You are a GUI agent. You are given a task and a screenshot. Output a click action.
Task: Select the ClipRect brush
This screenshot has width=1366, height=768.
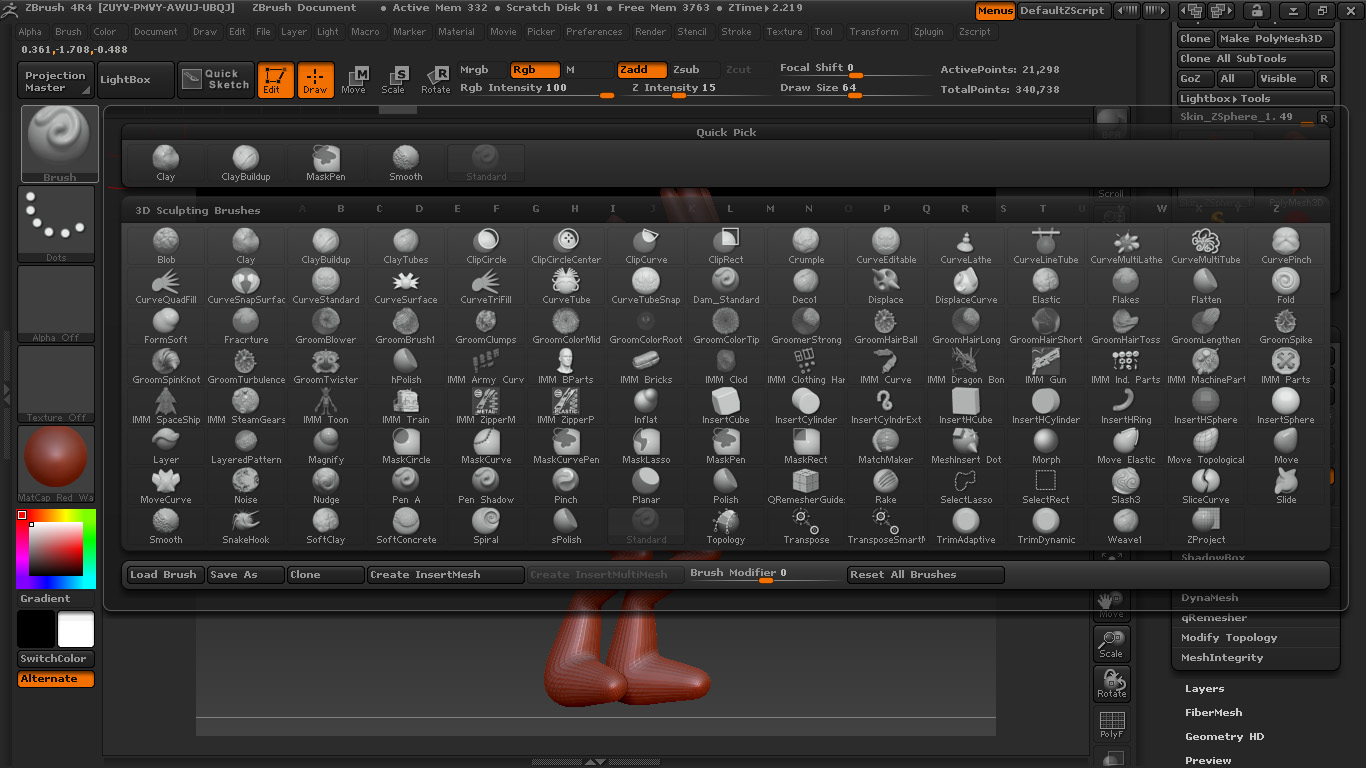tap(726, 246)
